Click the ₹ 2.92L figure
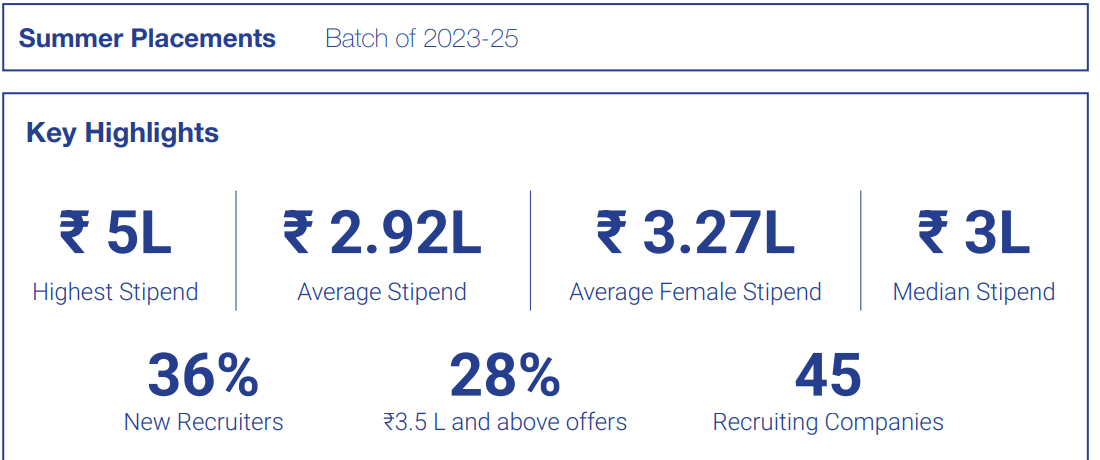The height and width of the screenshot is (460, 1100). [x=382, y=233]
